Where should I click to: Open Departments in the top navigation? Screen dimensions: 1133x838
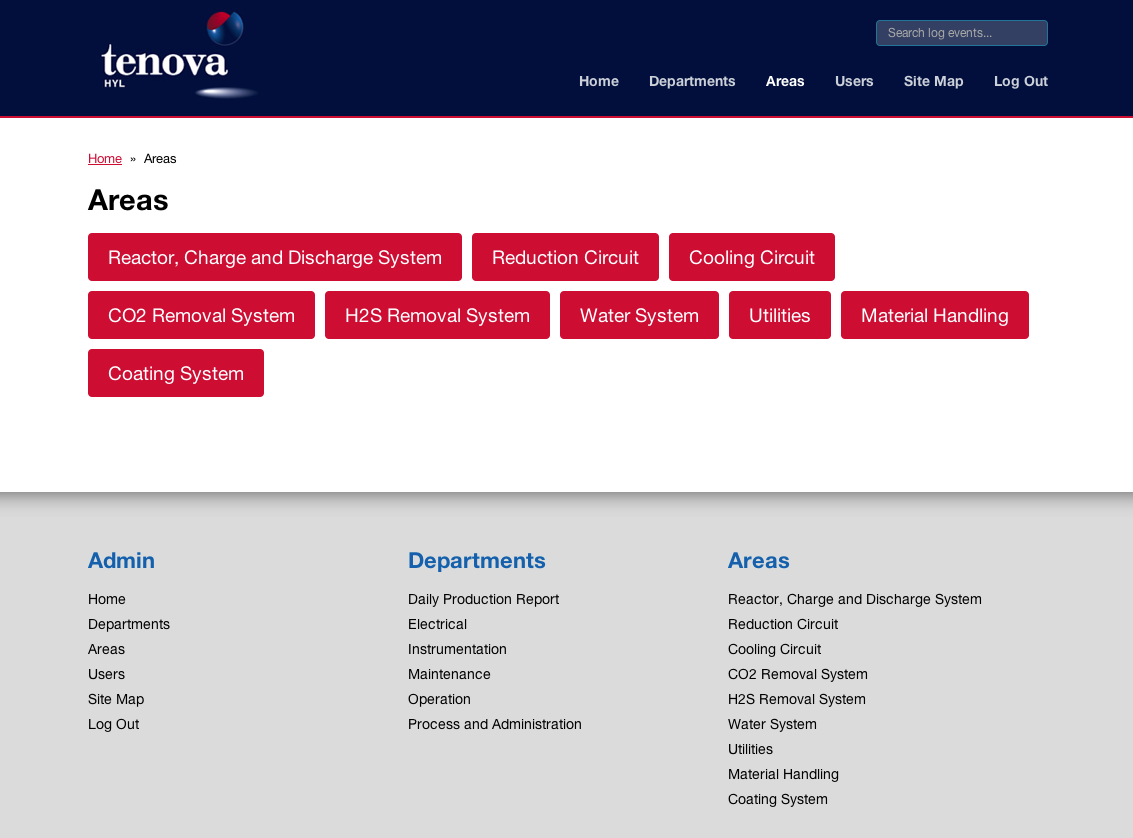coord(692,82)
